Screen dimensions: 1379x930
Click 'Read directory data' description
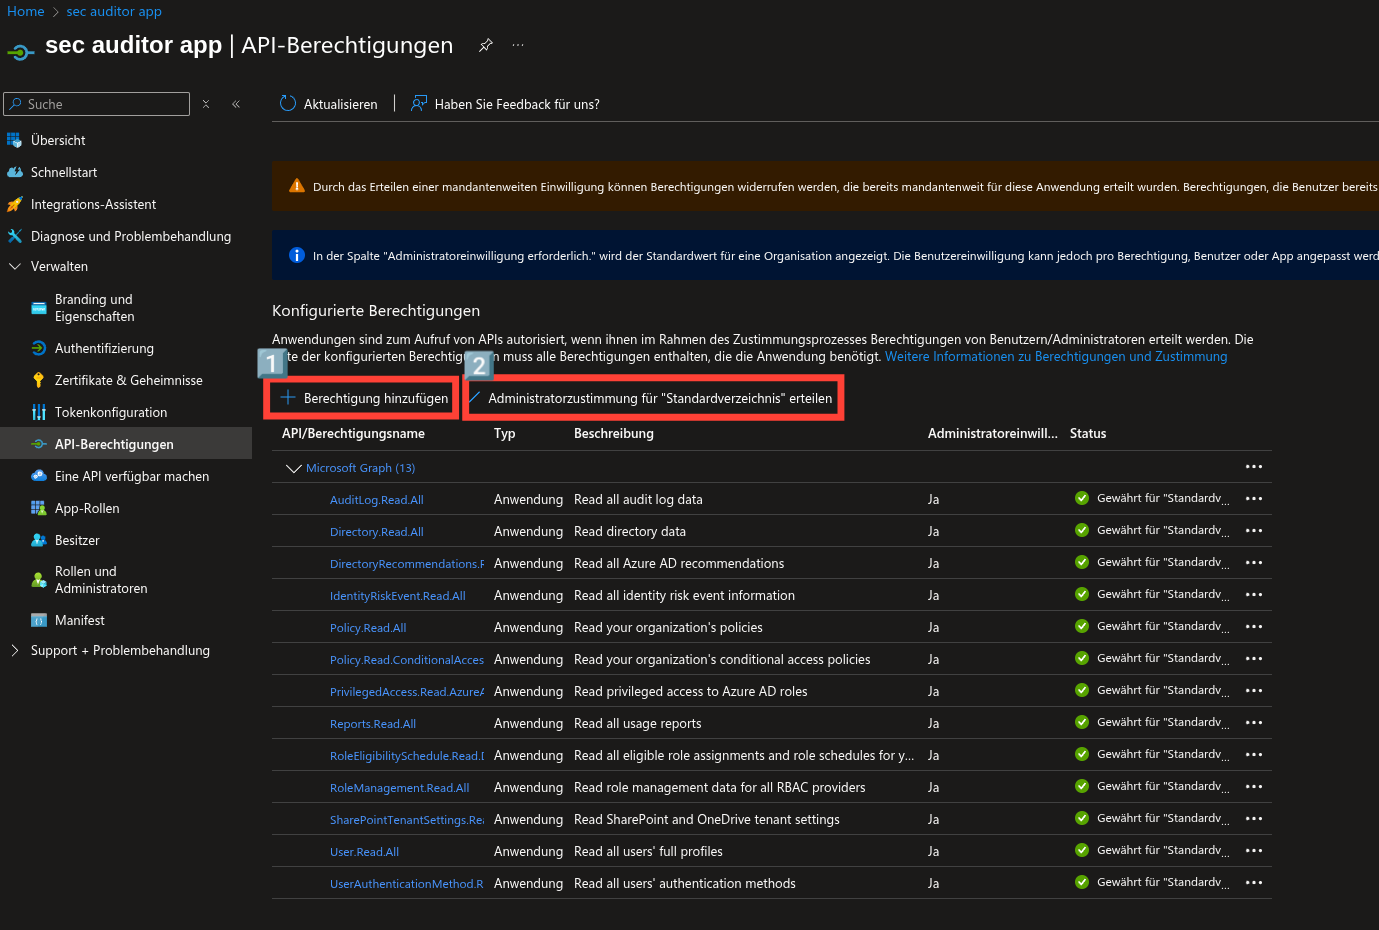tap(630, 531)
